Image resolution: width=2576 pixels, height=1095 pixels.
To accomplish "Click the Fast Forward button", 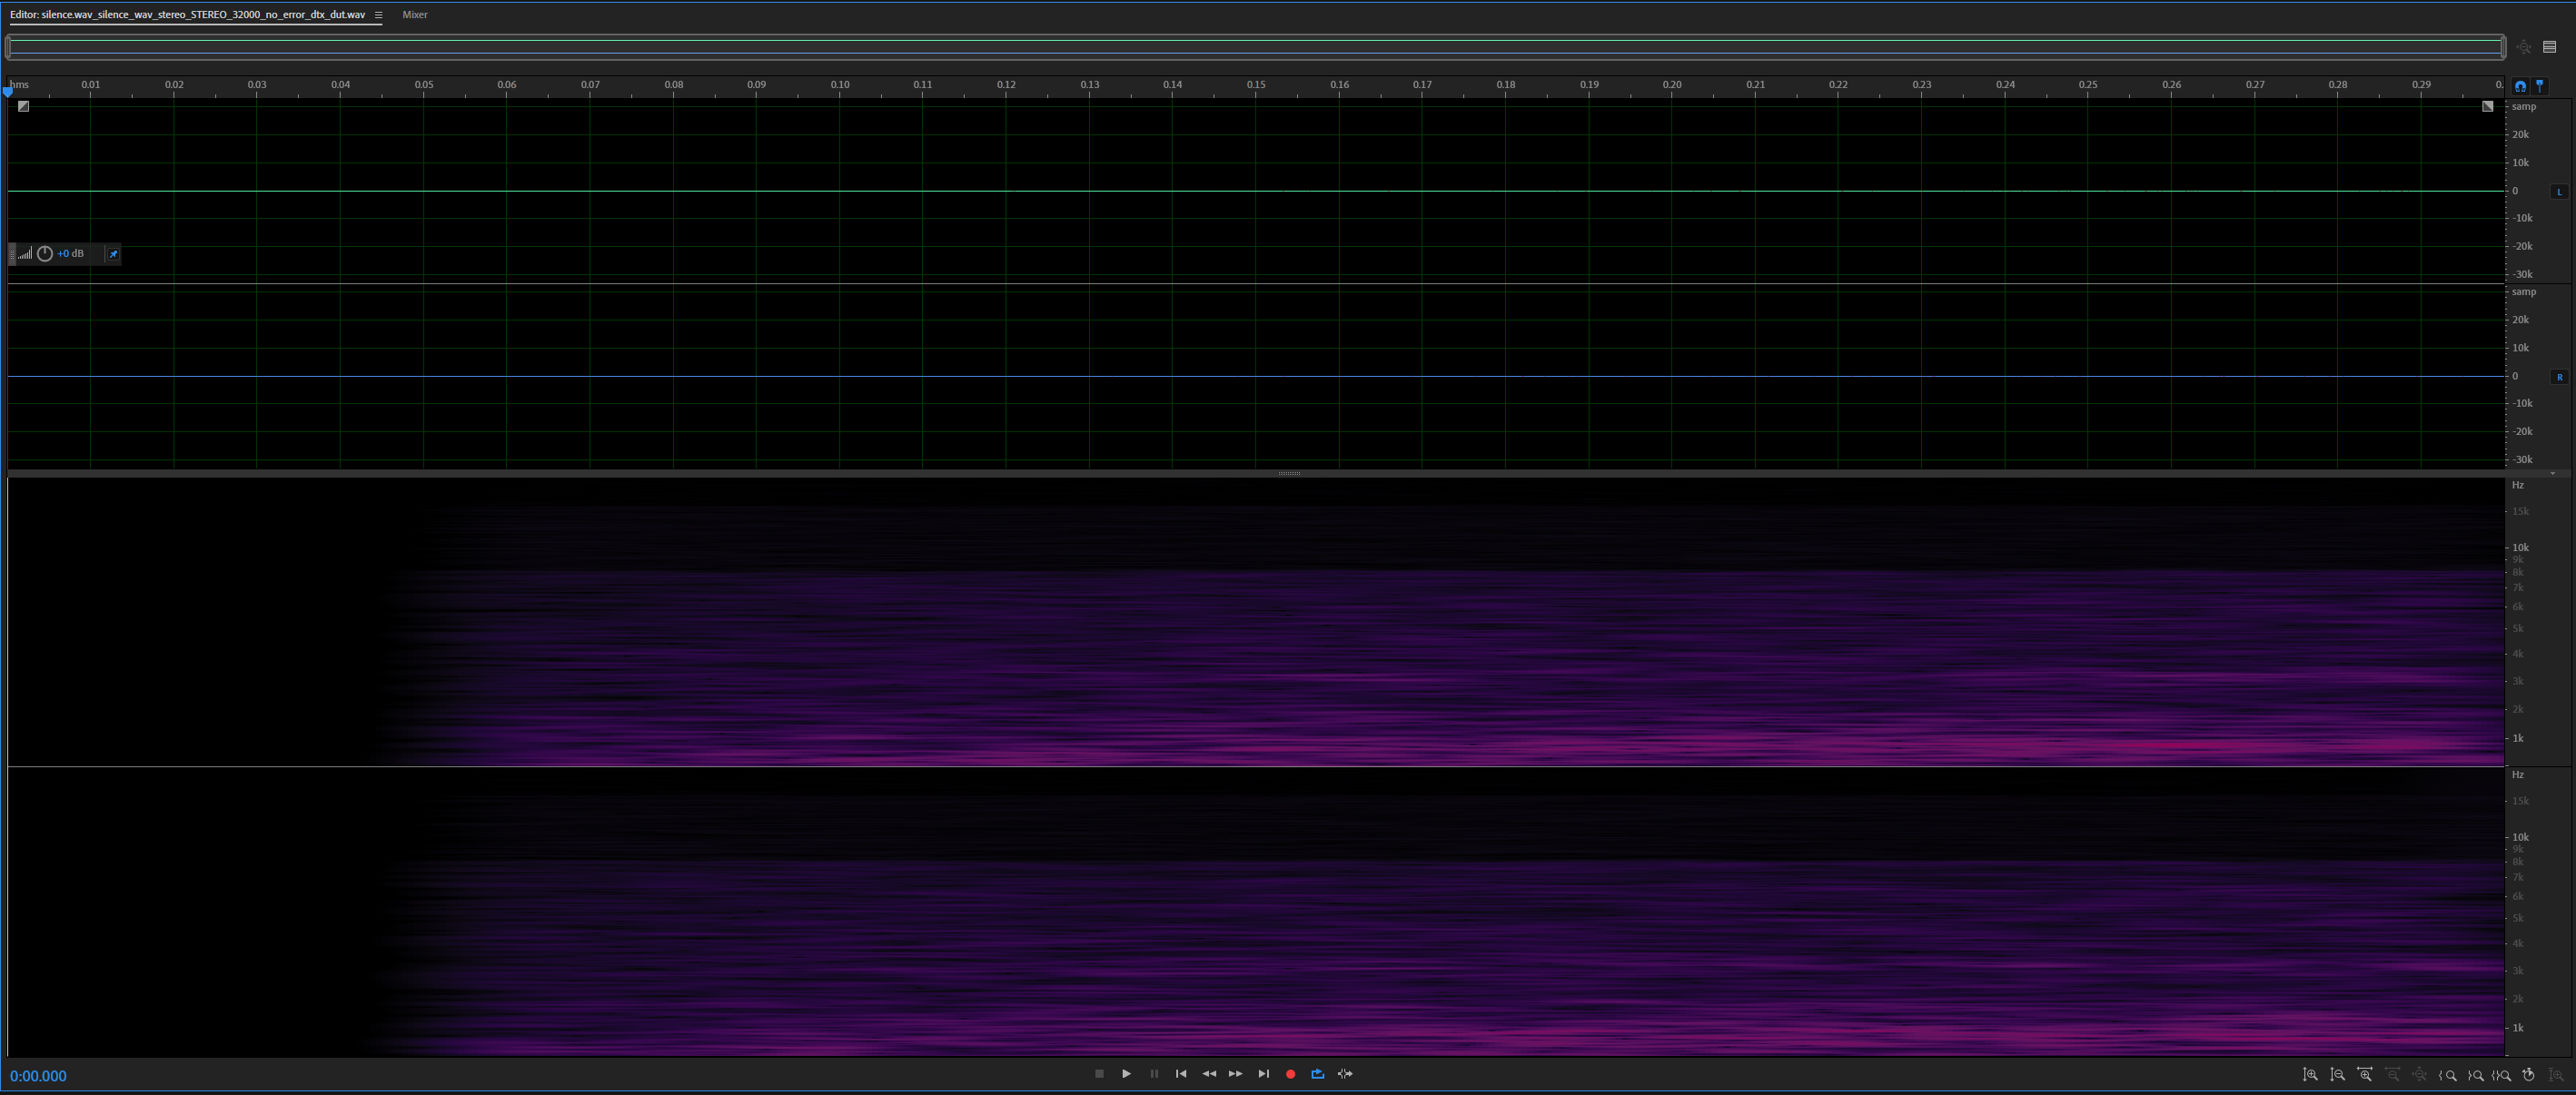I will click(x=1236, y=1074).
